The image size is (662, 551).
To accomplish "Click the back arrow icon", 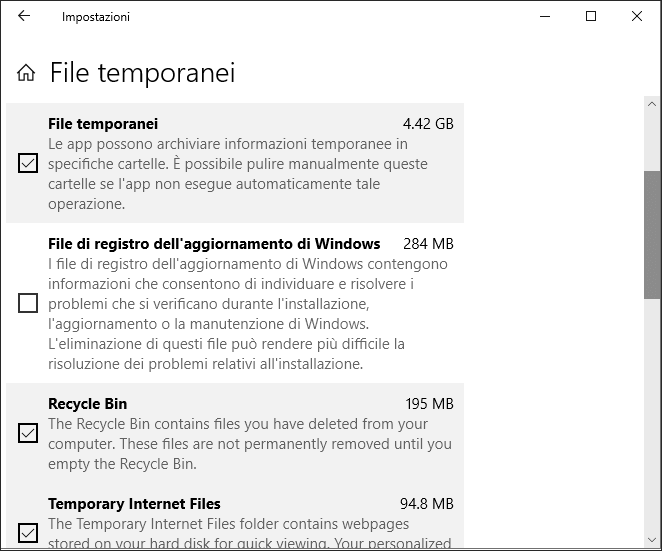I will pos(24,16).
